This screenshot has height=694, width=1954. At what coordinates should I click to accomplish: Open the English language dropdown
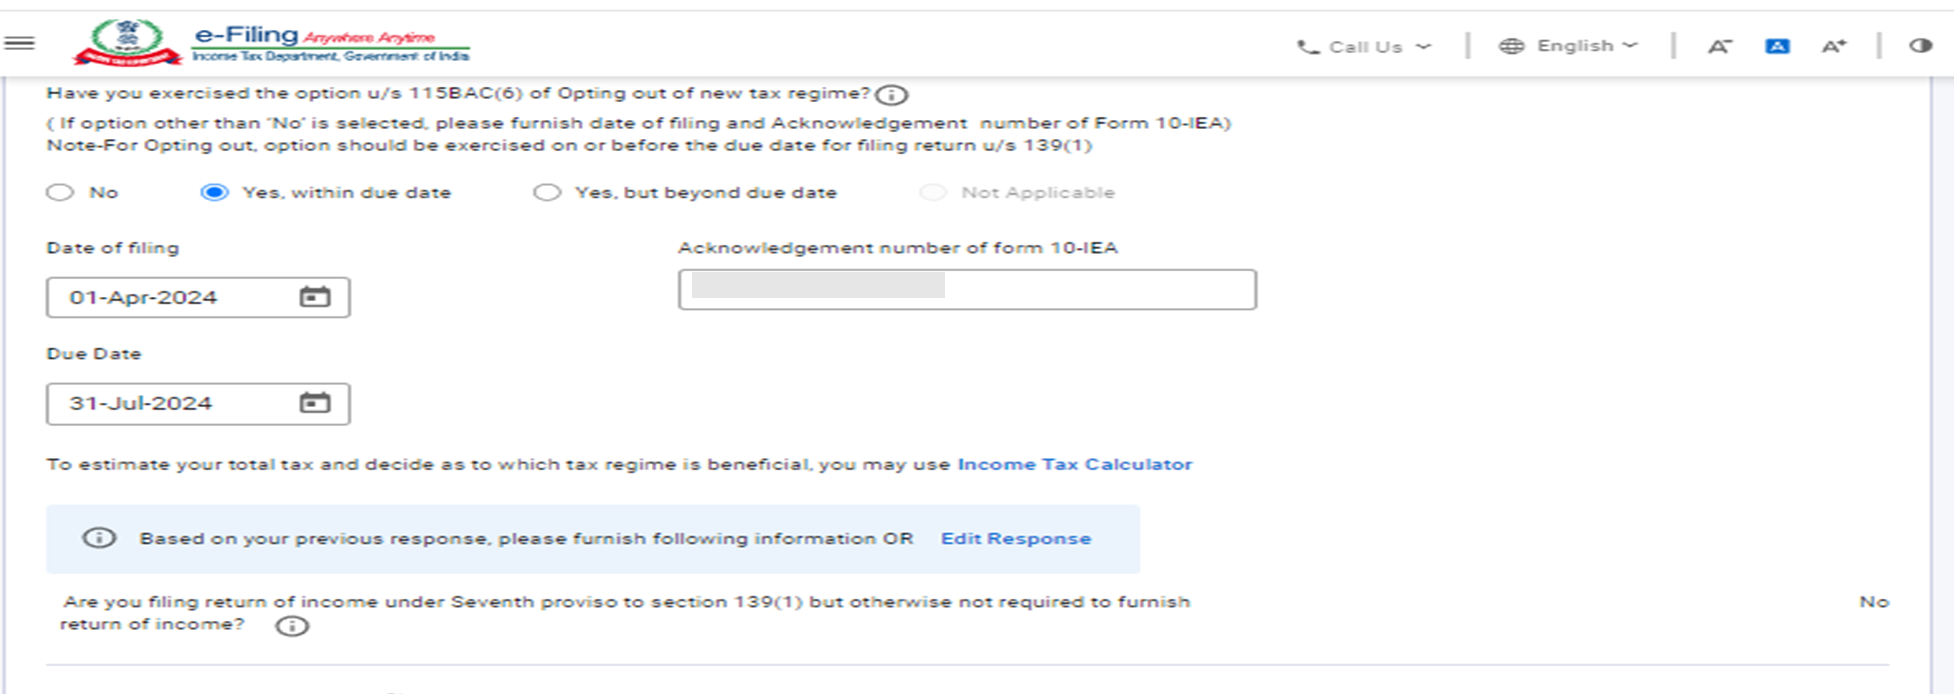click(x=1568, y=46)
